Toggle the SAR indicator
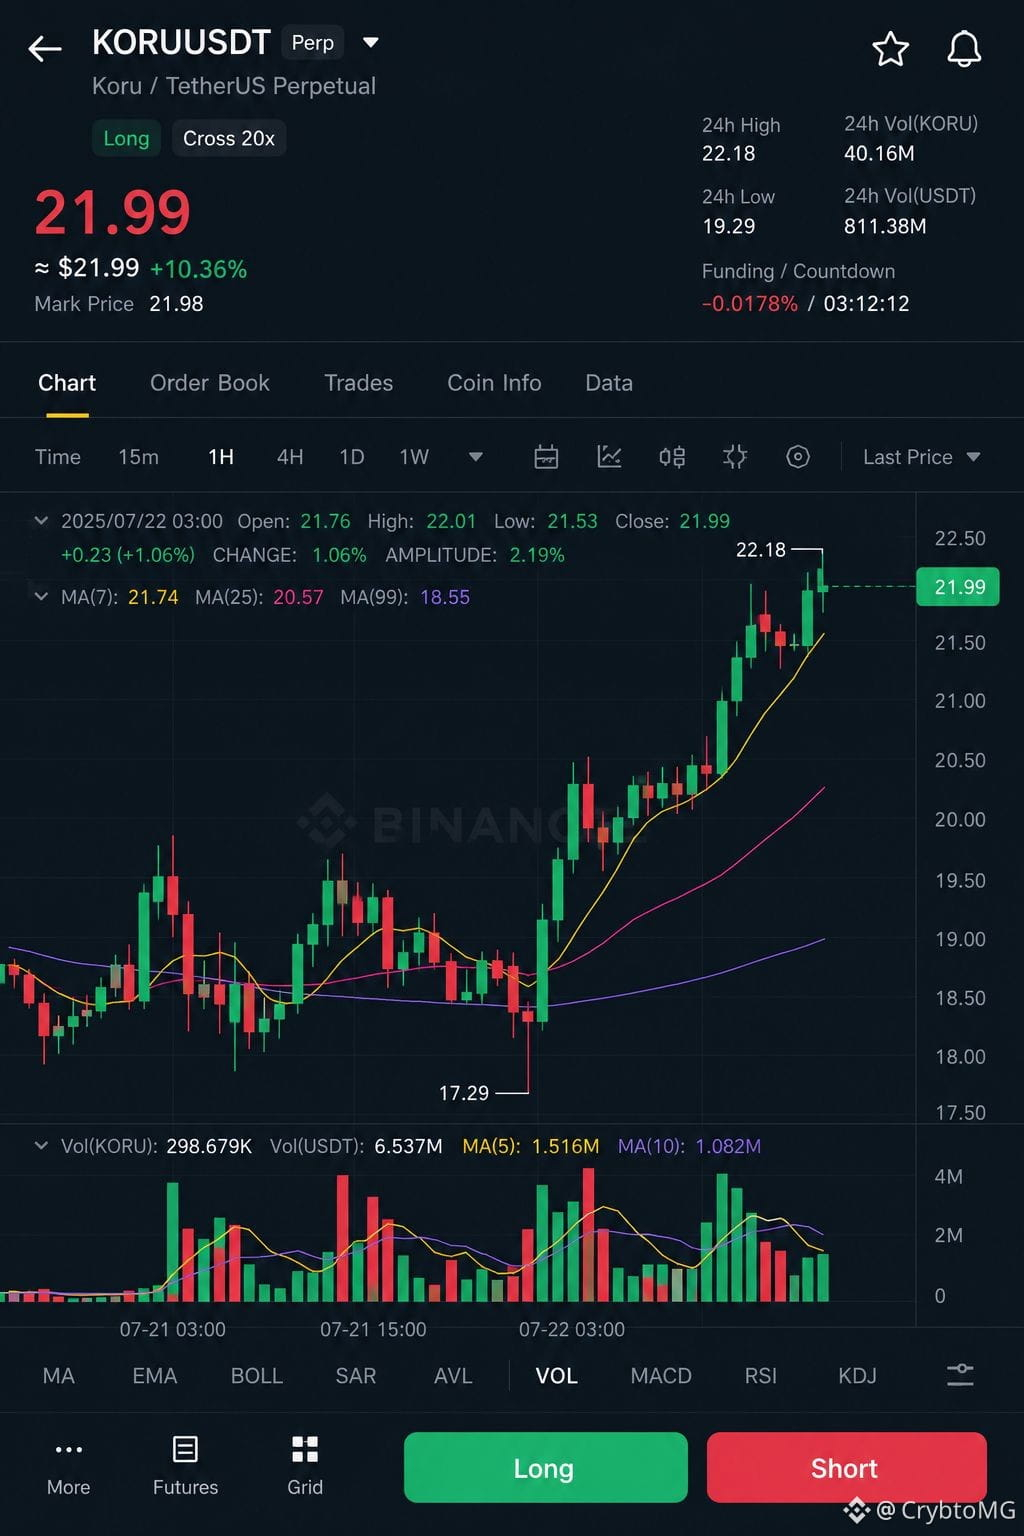 pyautogui.click(x=356, y=1376)
